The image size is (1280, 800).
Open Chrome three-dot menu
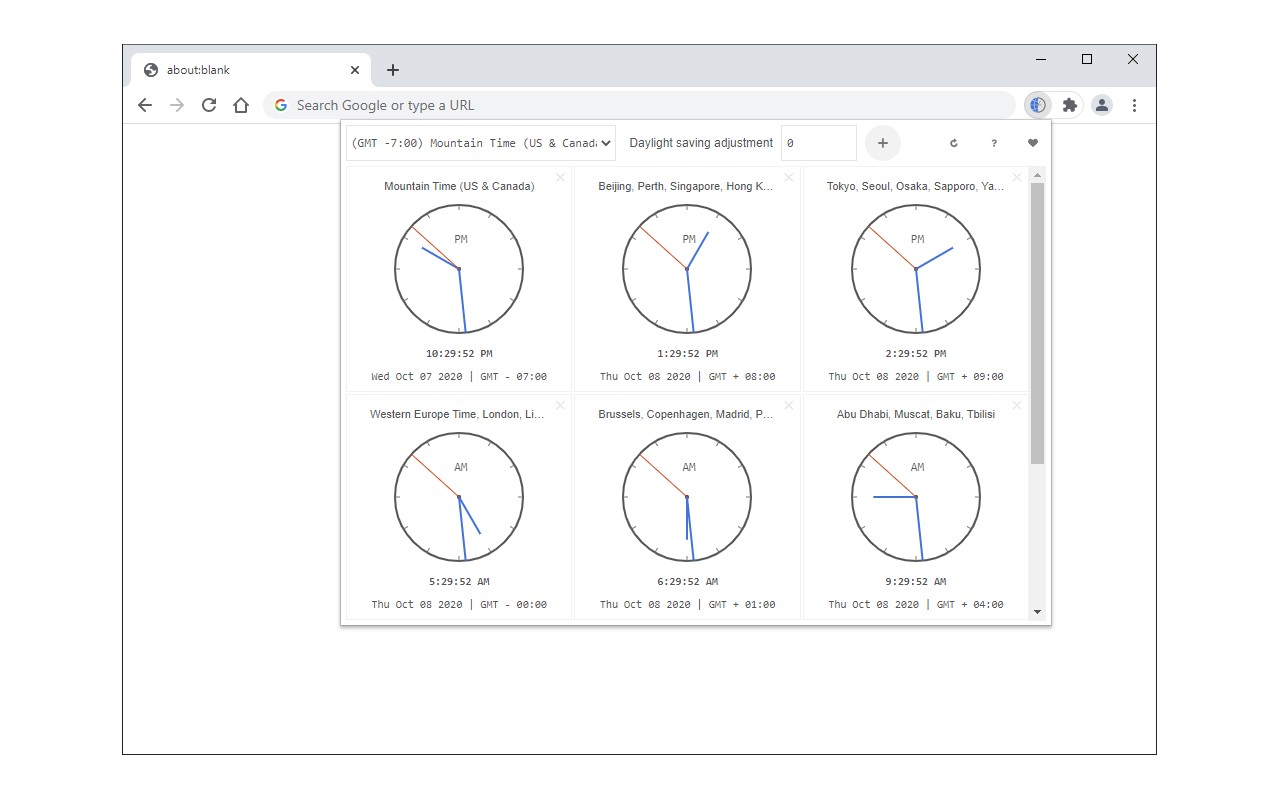1134,105
